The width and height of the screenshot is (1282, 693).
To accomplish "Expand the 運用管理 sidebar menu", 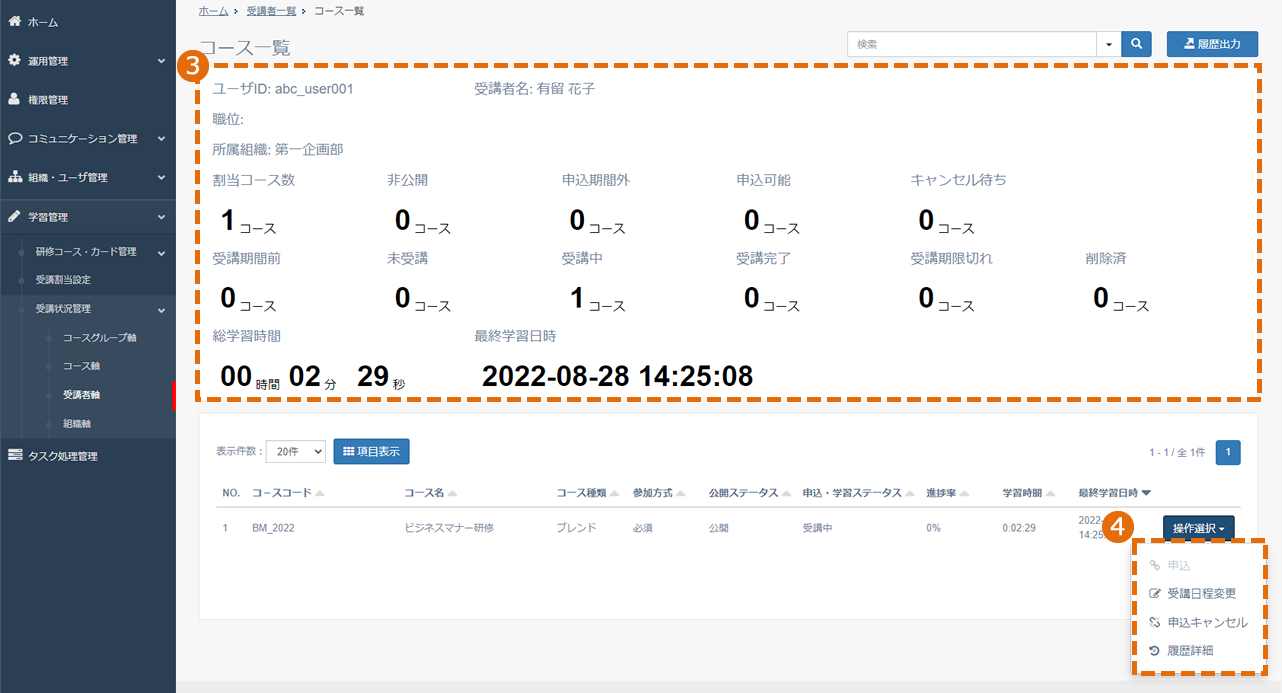I will (88, 60).
